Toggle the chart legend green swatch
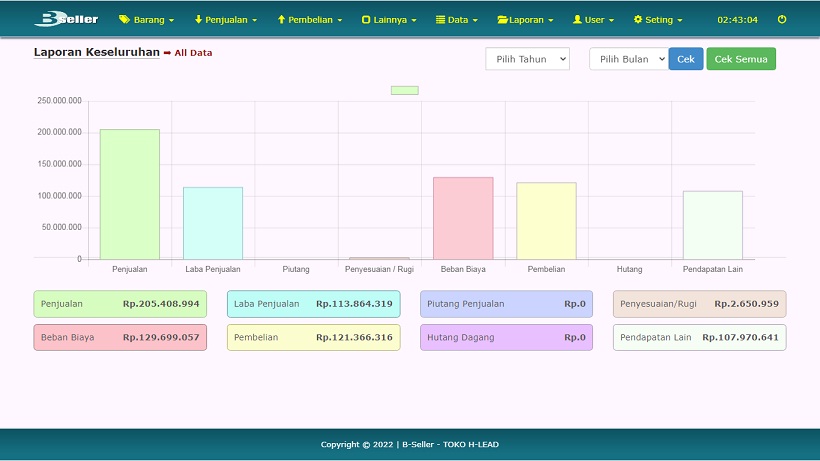This screenshot has width=820, height=461. [x=404, y=90]
